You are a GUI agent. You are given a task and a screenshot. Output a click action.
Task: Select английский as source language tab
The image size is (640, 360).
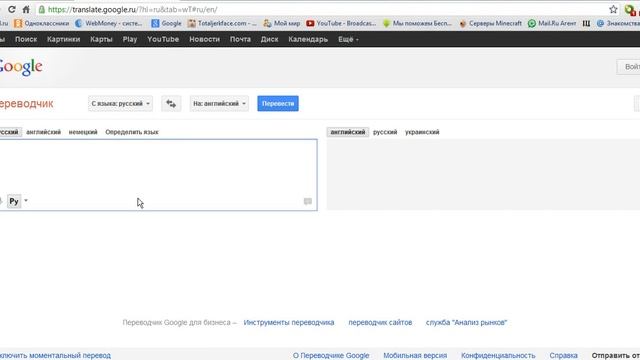point(43,132)
